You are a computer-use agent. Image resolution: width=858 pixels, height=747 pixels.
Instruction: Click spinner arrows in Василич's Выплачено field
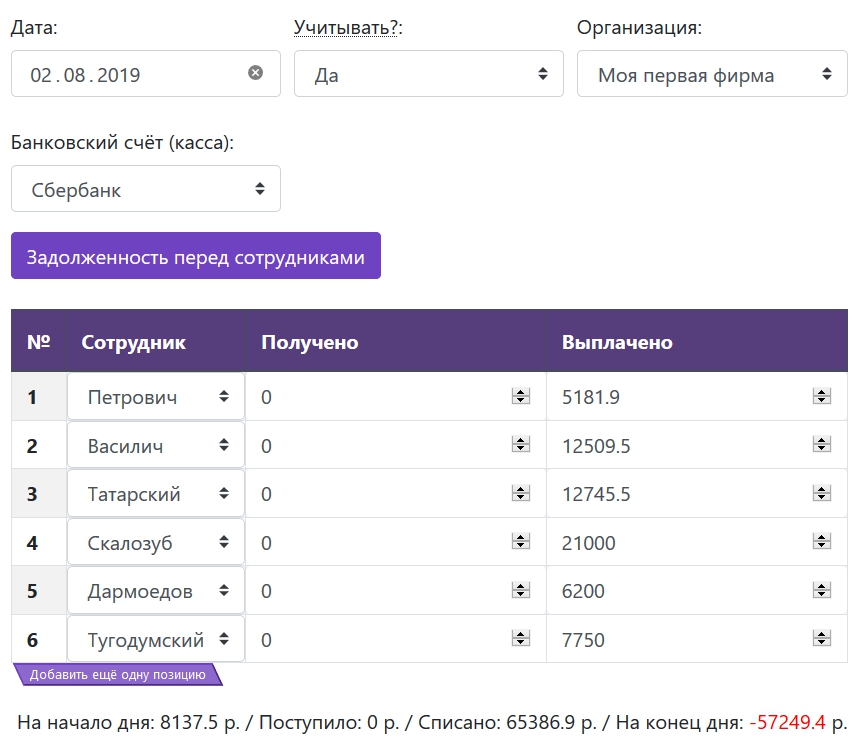[821, 446]
